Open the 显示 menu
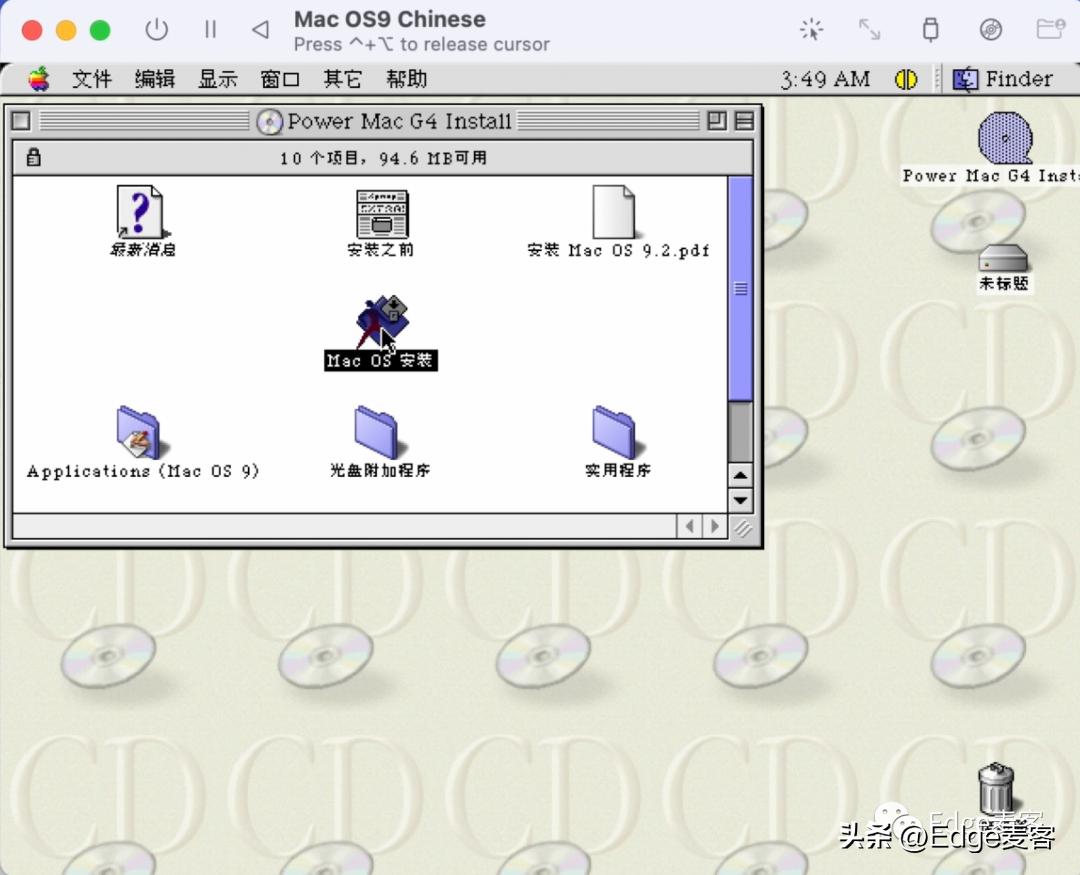 click(218, 78)
